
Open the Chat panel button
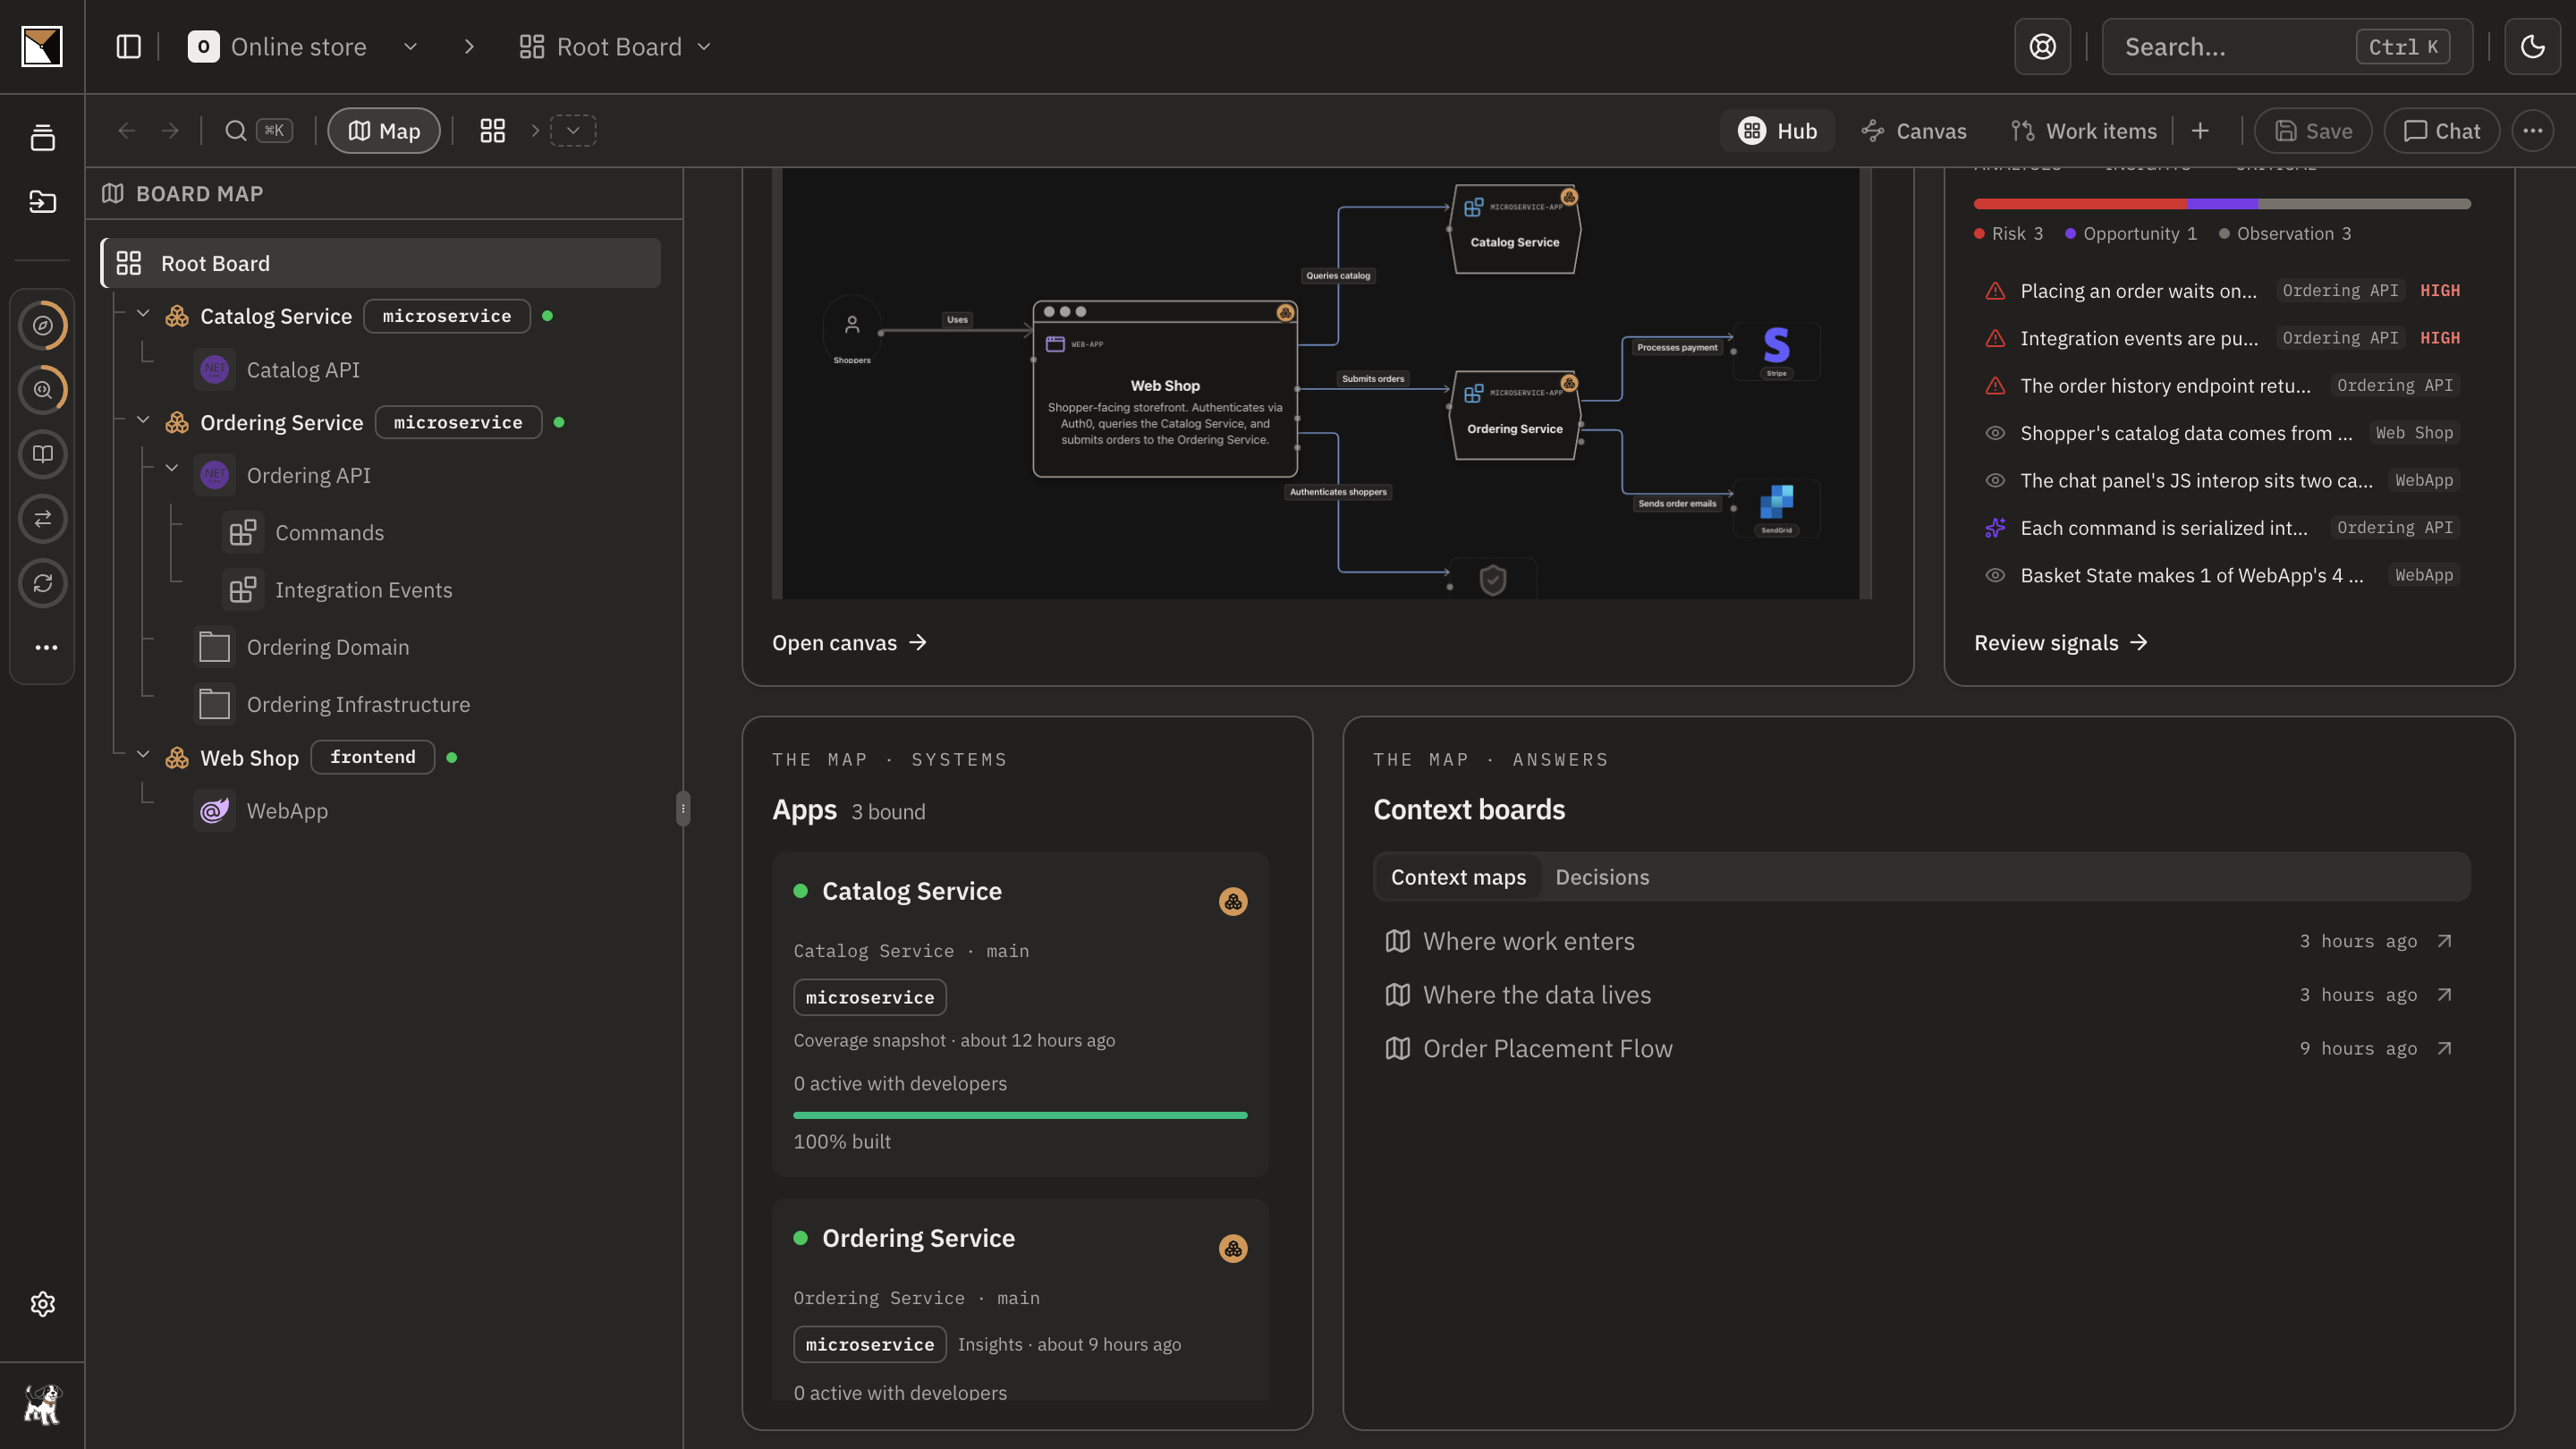coord(2441,131)
